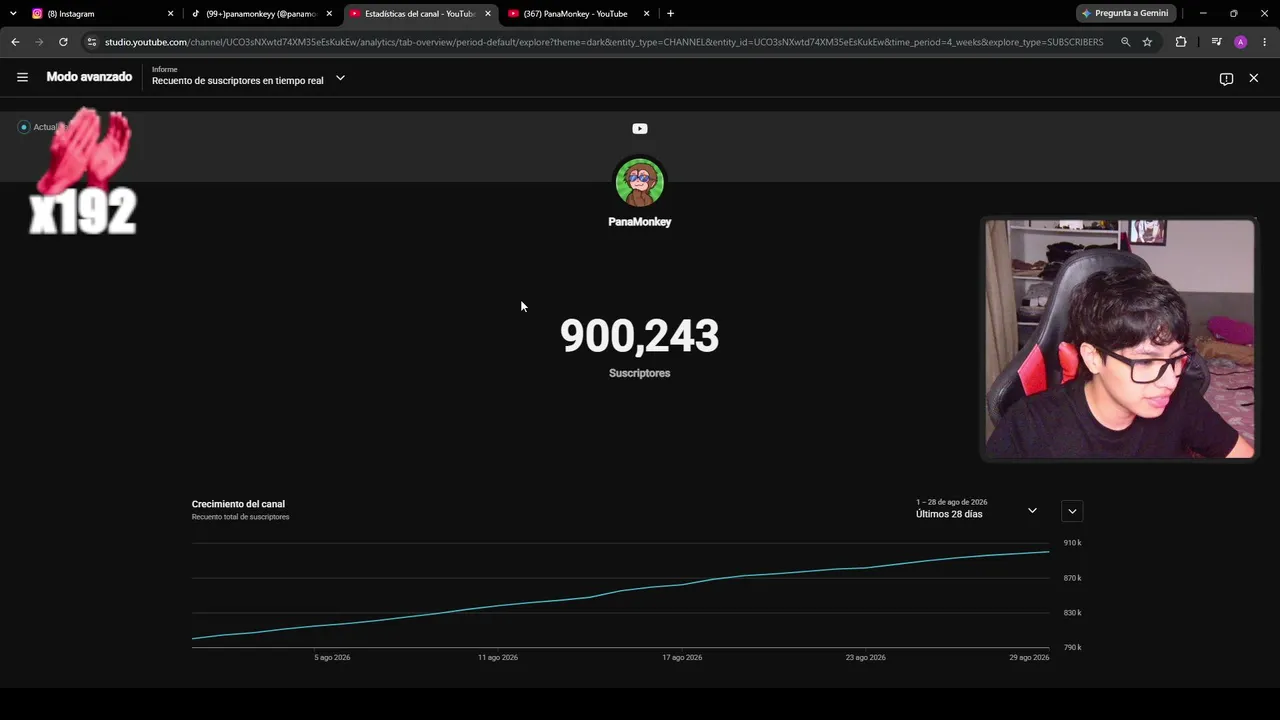The height and width of the screenshot is (720, 1280).
Task: Click the PanaMonkey channel avatar
Action: (x=640, y=182)
